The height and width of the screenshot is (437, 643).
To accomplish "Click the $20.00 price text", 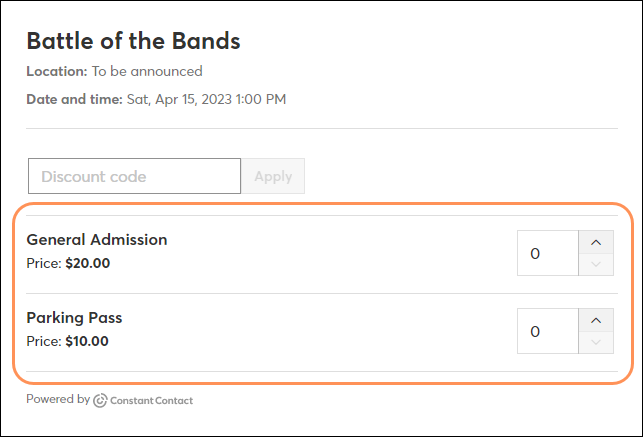I will 88,263.
